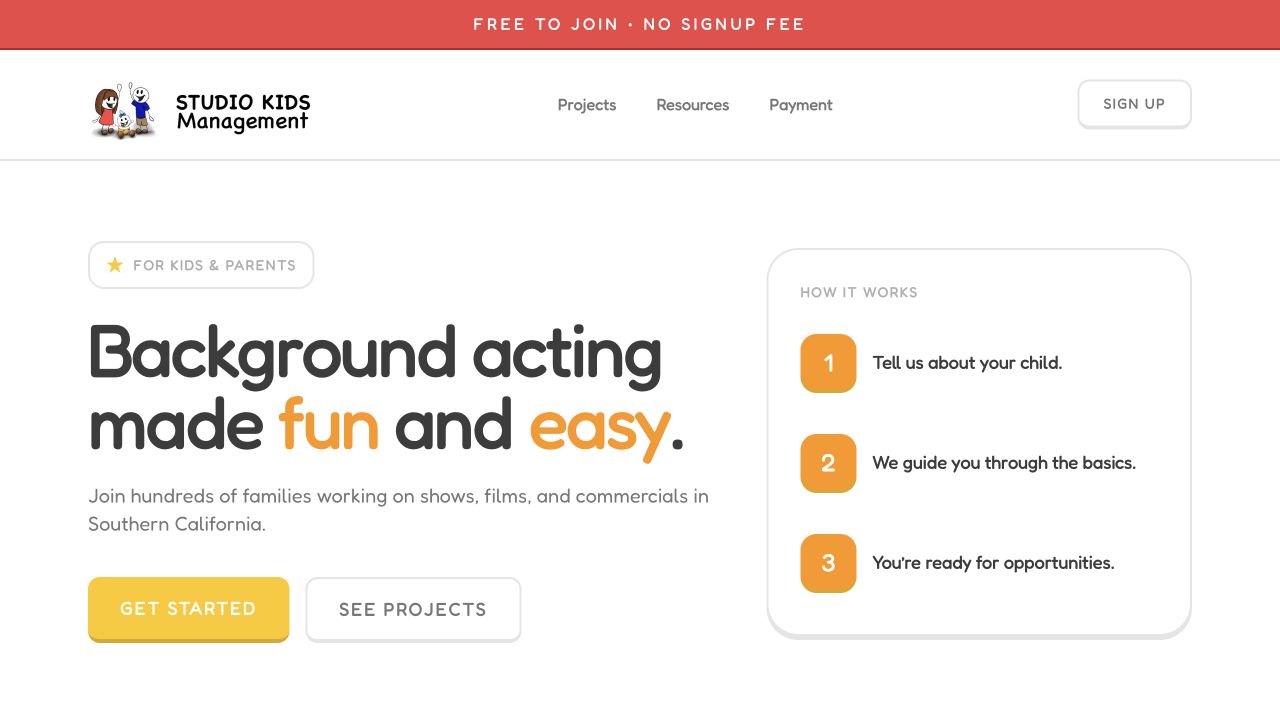Open the Resources nav link
The height and width of the screenshot is (720, 1280).
693,105
